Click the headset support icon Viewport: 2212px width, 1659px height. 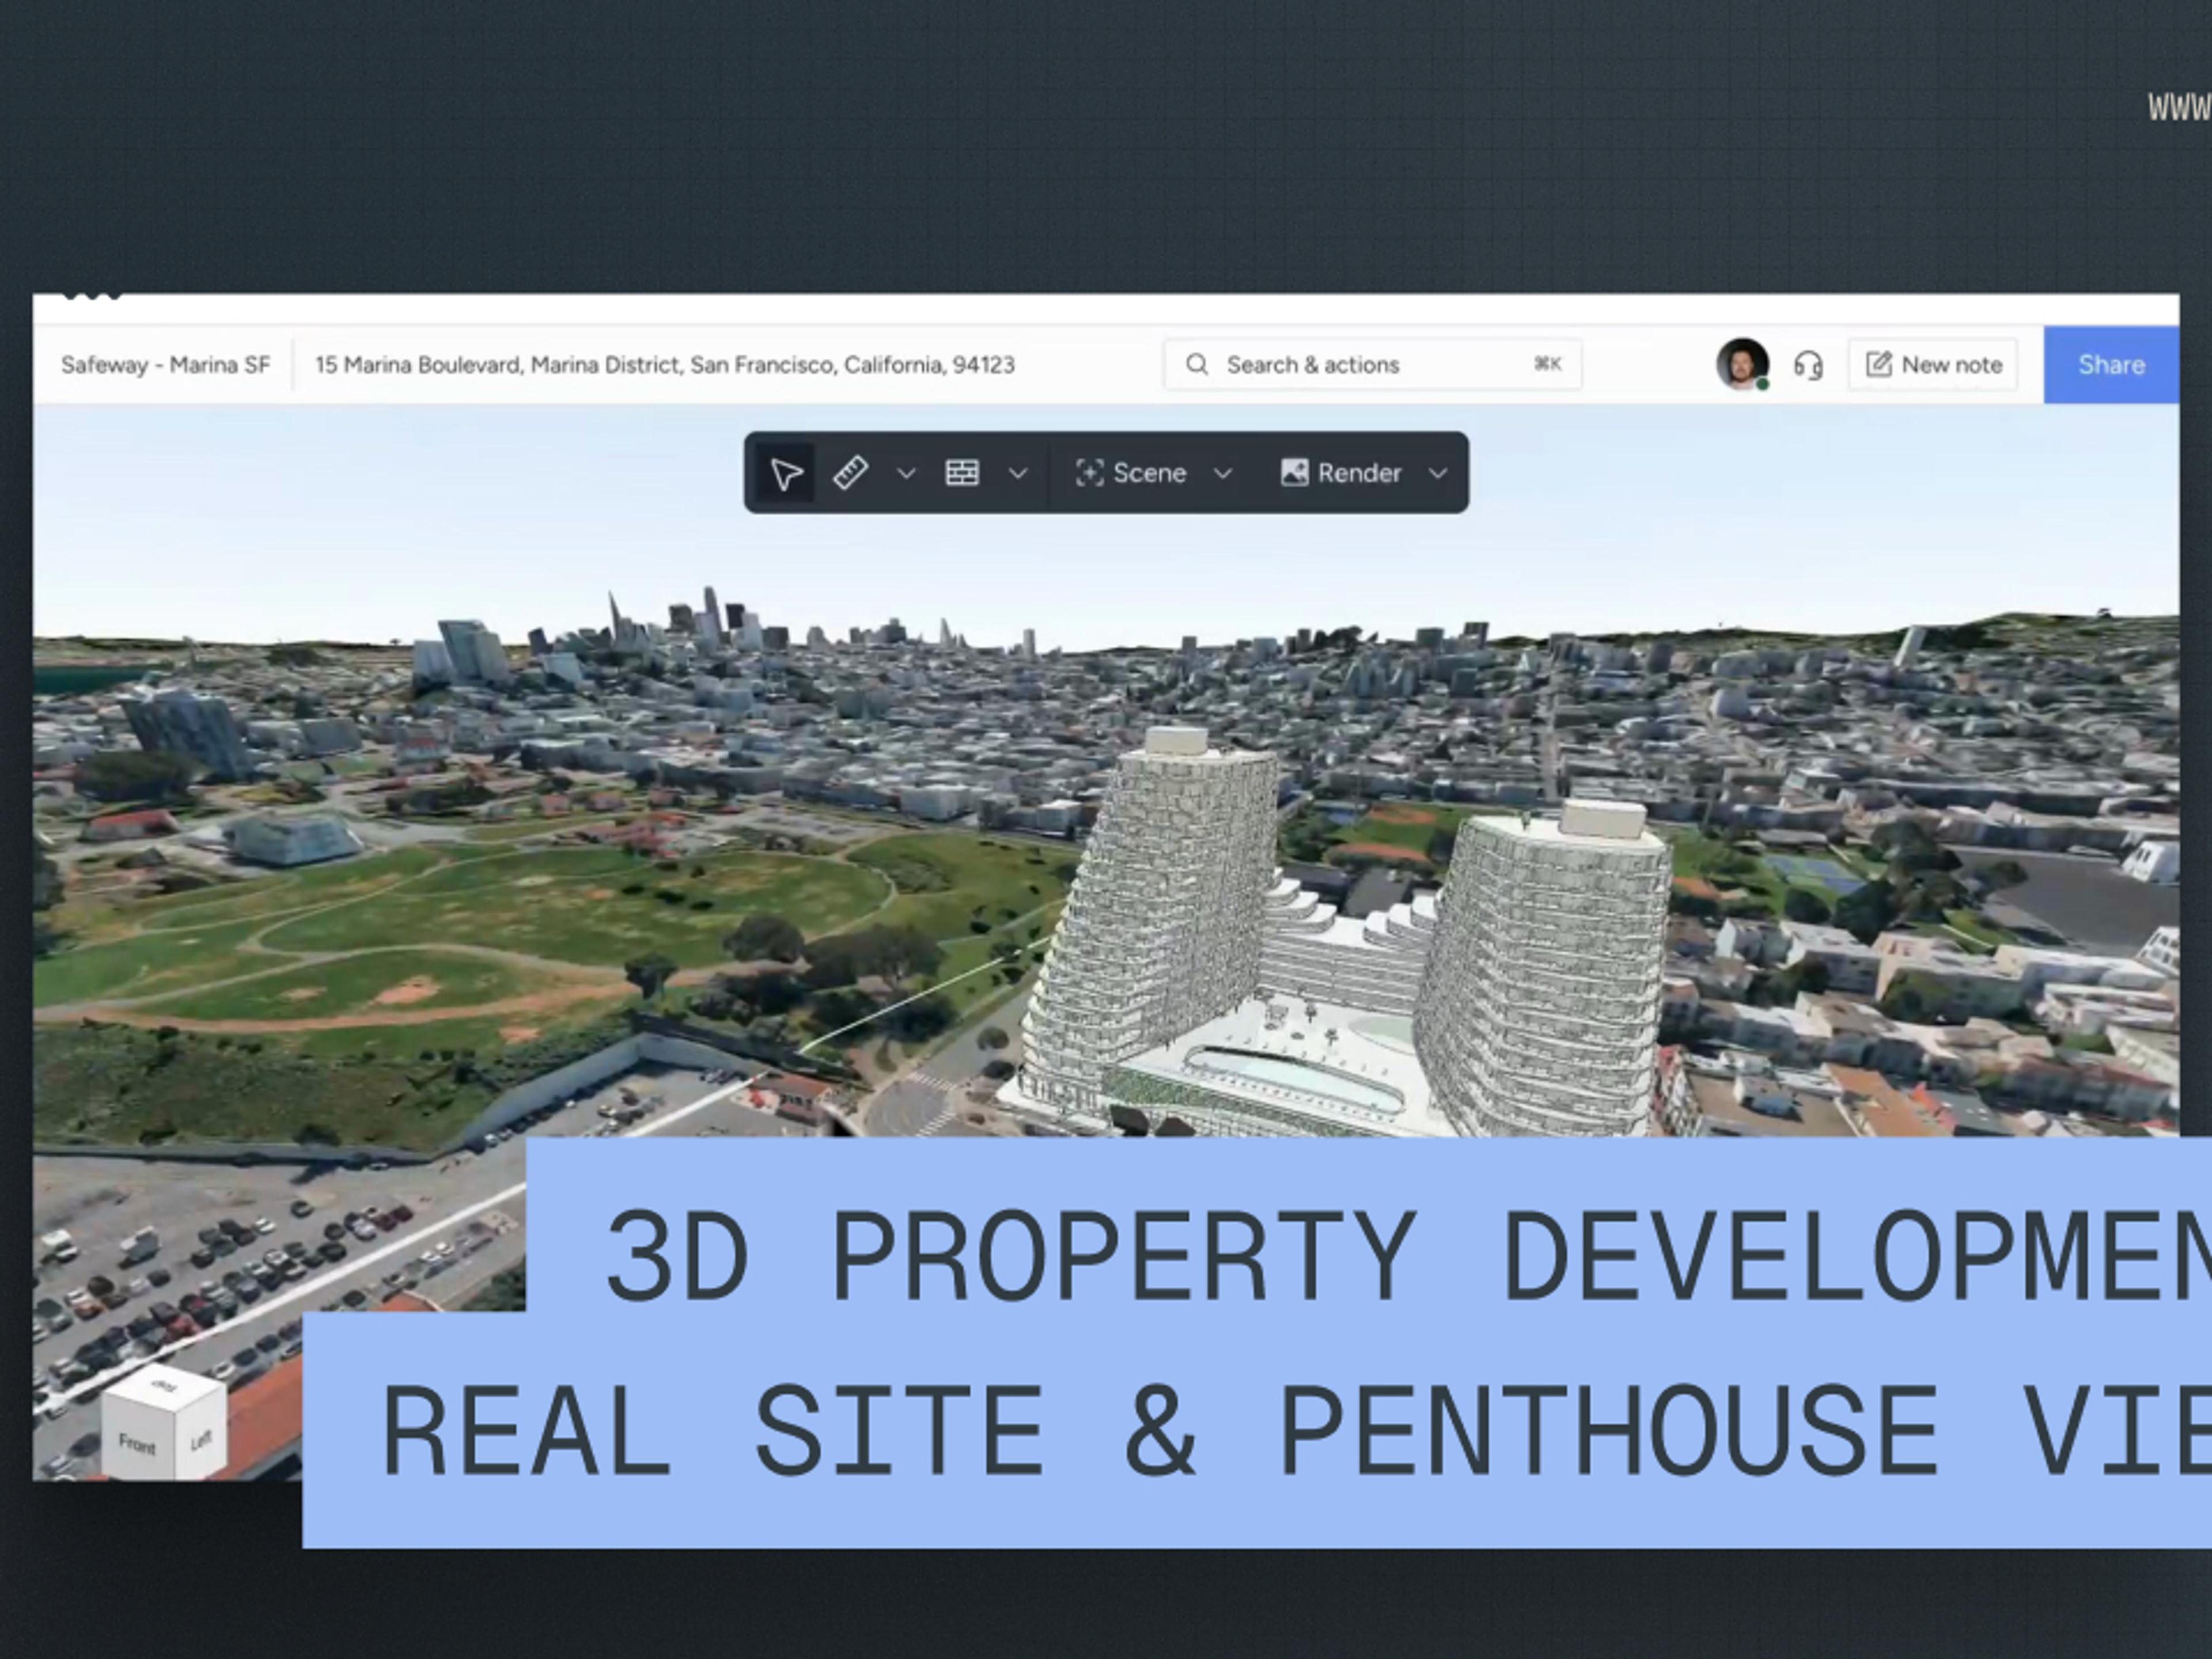(x=1808, y=365)
